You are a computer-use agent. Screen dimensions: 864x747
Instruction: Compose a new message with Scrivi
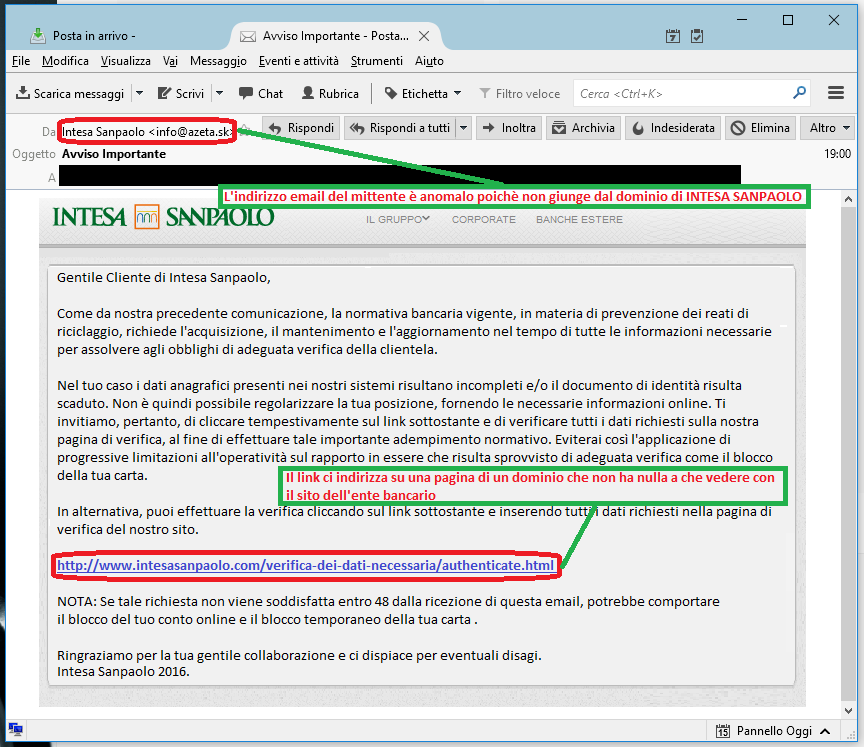(x=181, y=94)
